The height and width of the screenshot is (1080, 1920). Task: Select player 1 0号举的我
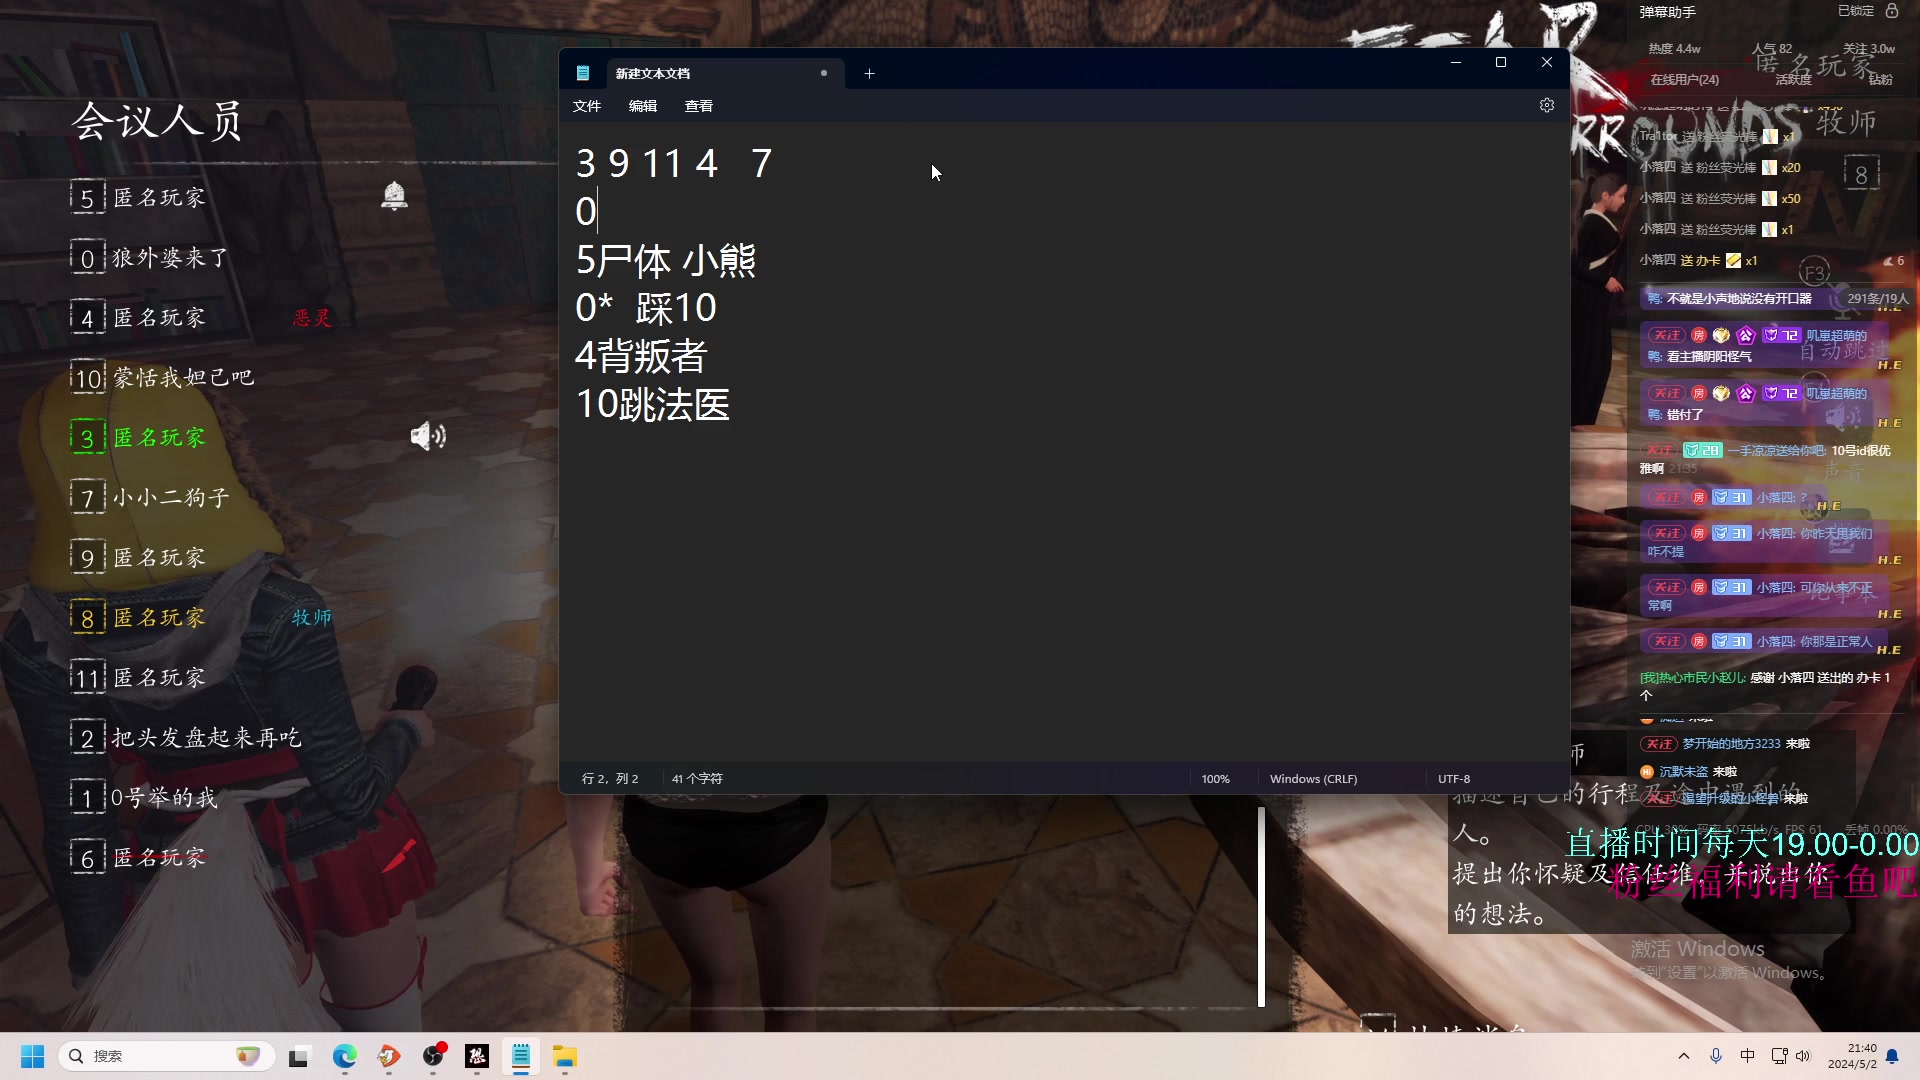(x=144, y=798)
